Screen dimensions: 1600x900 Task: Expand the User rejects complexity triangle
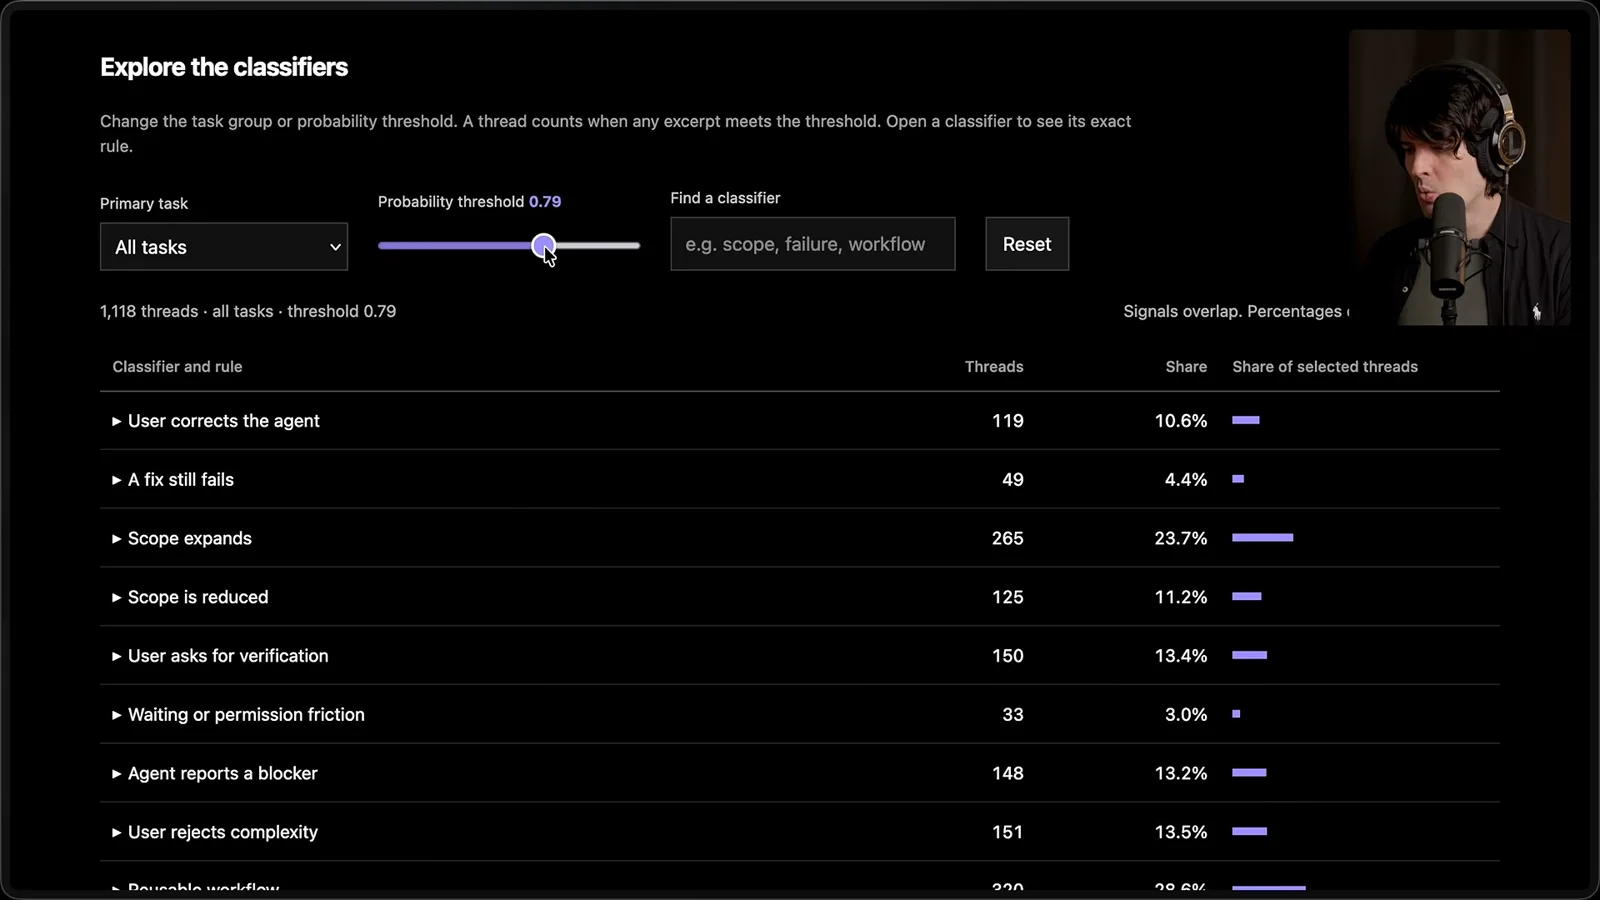pyautogui.click(x=117, y=833)
